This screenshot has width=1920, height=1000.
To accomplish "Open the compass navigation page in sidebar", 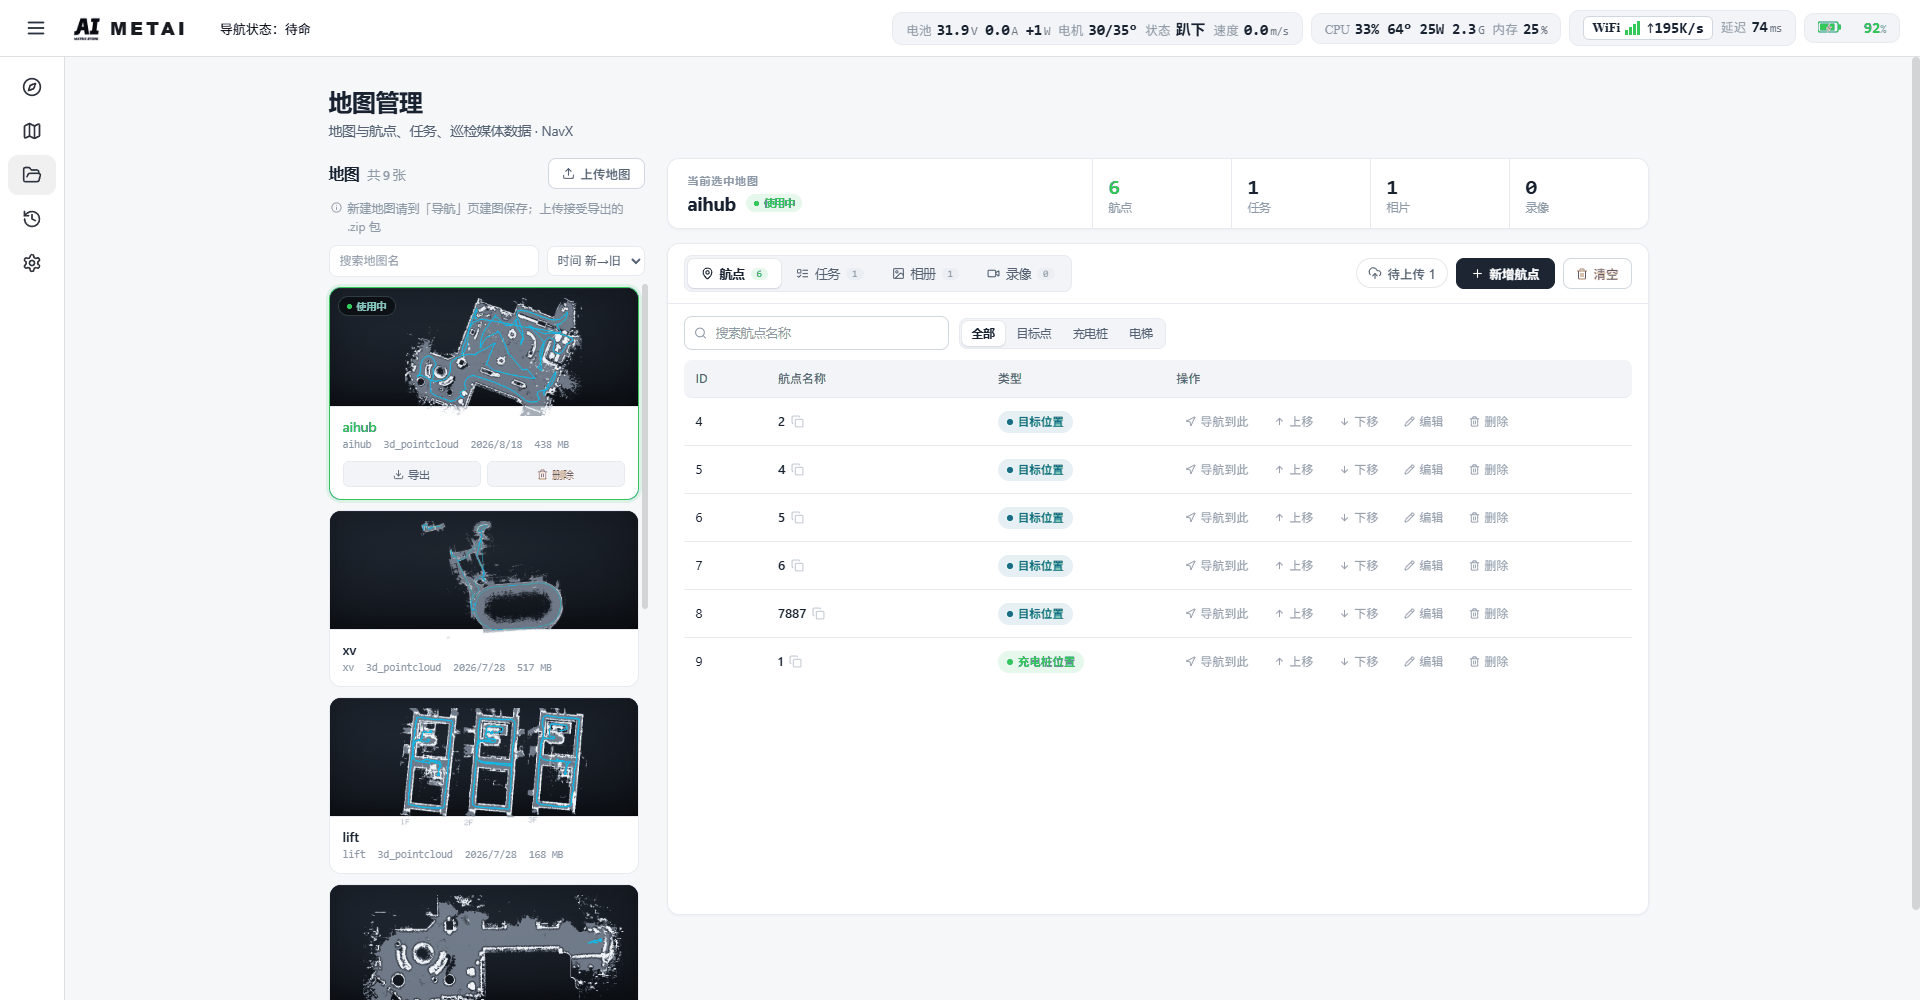I will (32, 87).
